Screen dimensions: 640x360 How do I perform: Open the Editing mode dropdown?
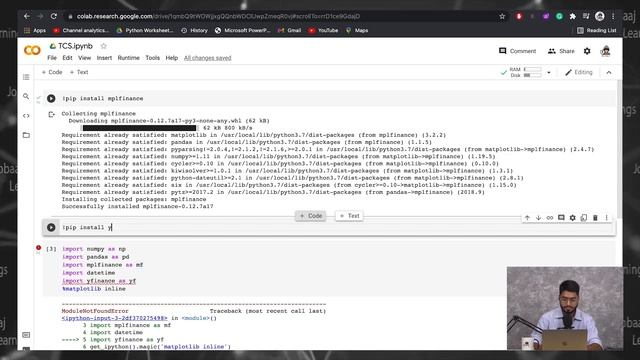(579, 72)
